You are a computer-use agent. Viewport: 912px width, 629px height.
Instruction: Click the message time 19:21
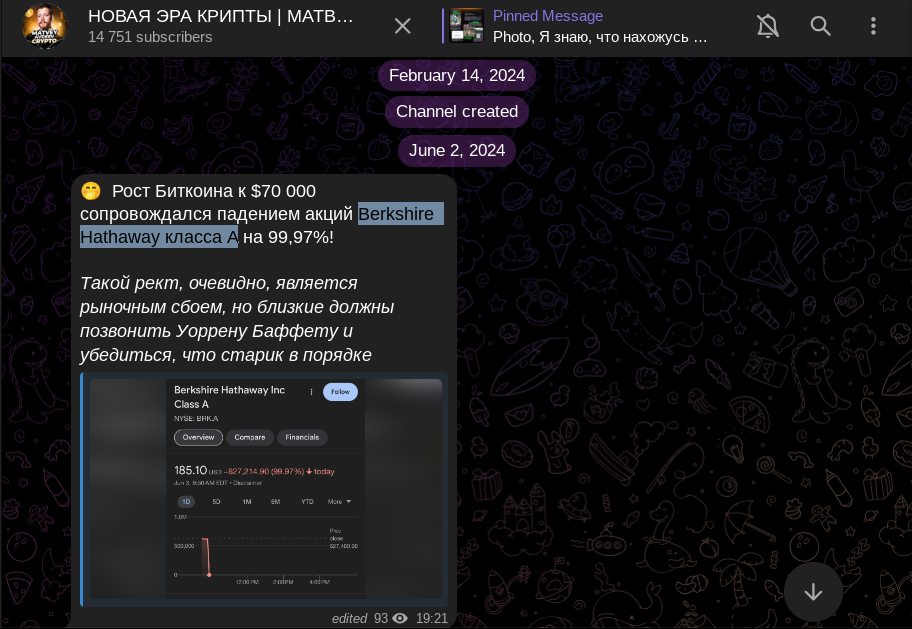pyautogui.click(x=432, y=619)
